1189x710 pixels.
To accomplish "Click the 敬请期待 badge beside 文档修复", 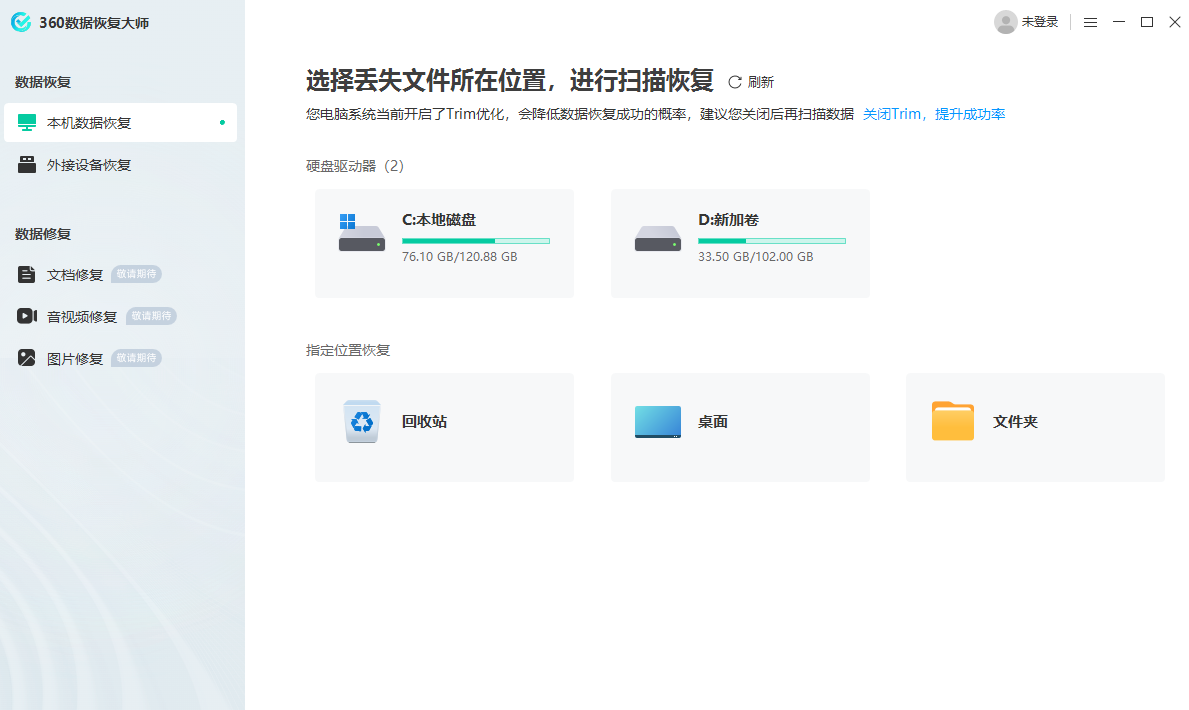I will 135,273.
